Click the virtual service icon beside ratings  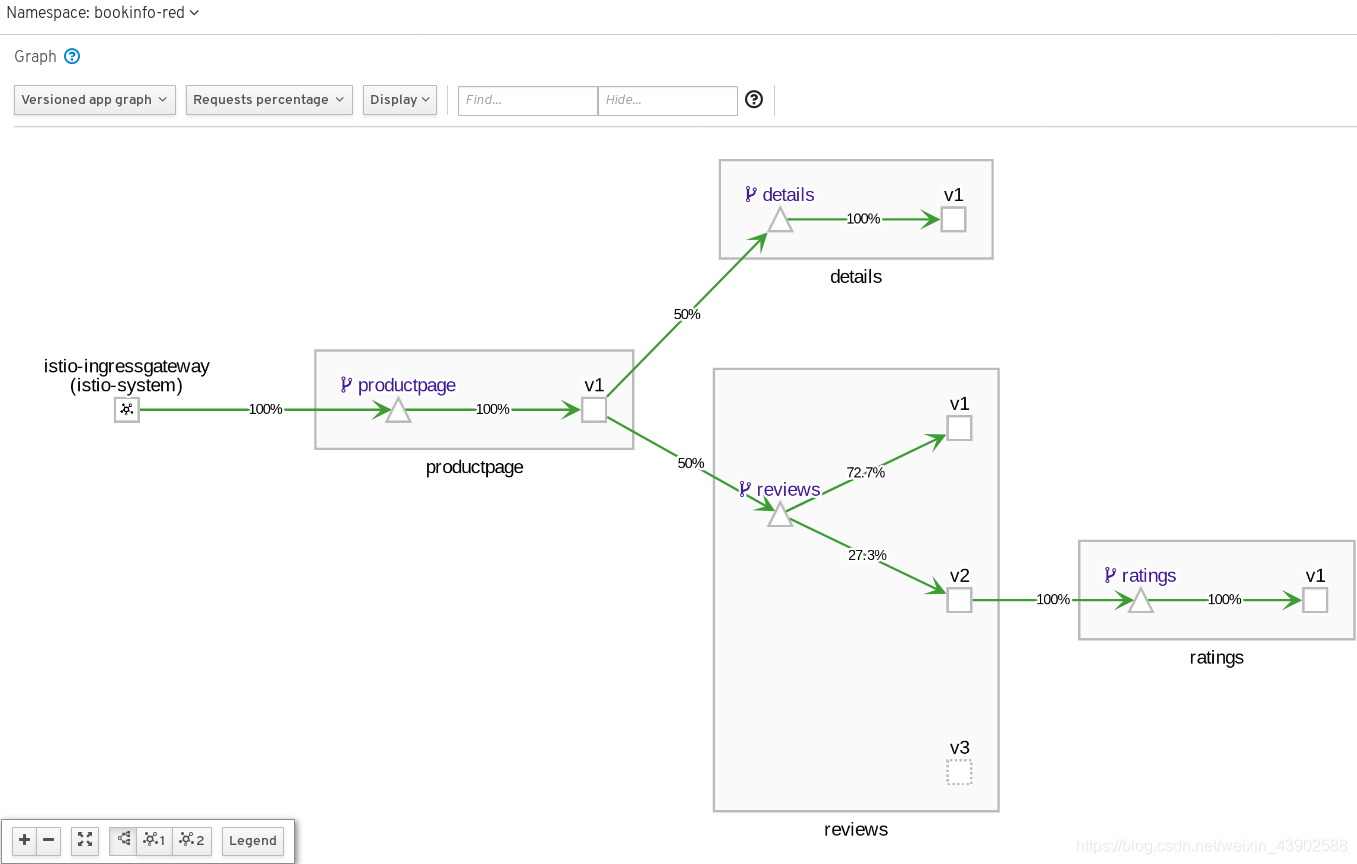pyautogui.click(x=1110, y=575)
